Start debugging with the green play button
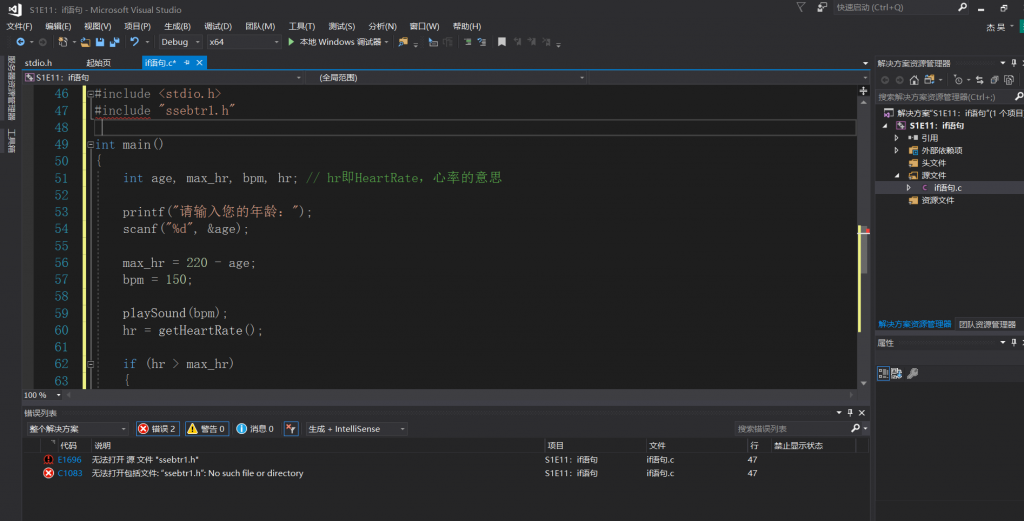This screenshot has width=1024, height=521. click(291, 42)
